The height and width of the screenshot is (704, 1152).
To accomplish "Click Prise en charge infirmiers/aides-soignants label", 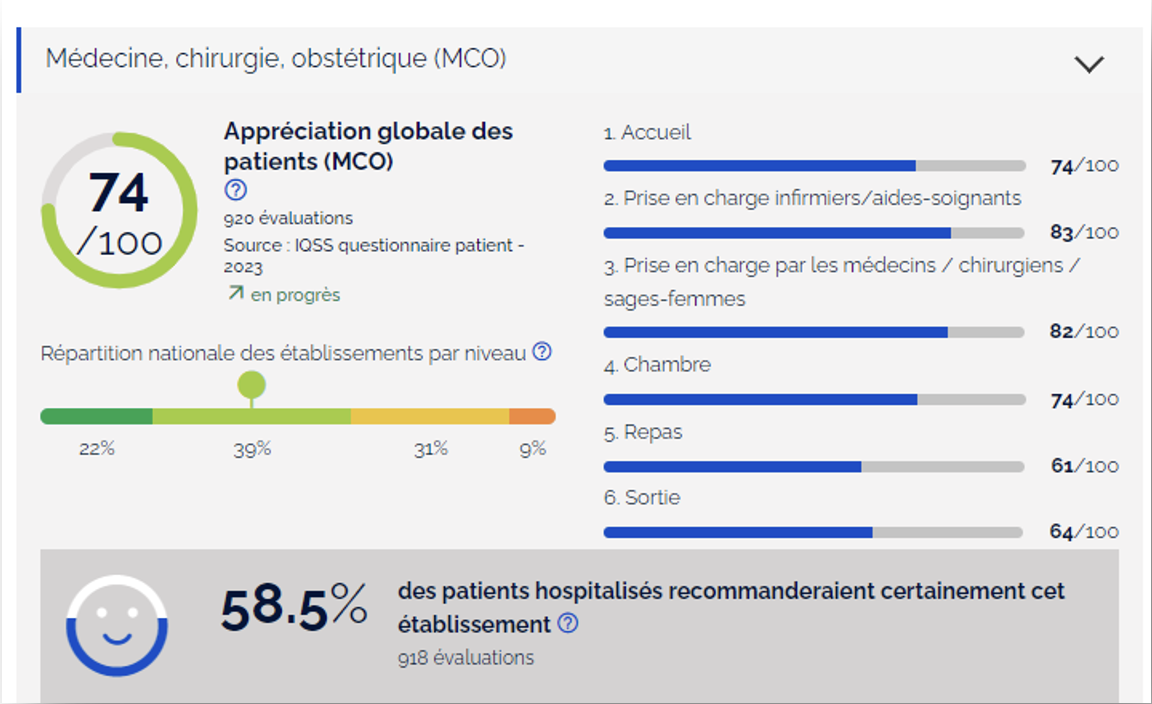I will [812, 198].
